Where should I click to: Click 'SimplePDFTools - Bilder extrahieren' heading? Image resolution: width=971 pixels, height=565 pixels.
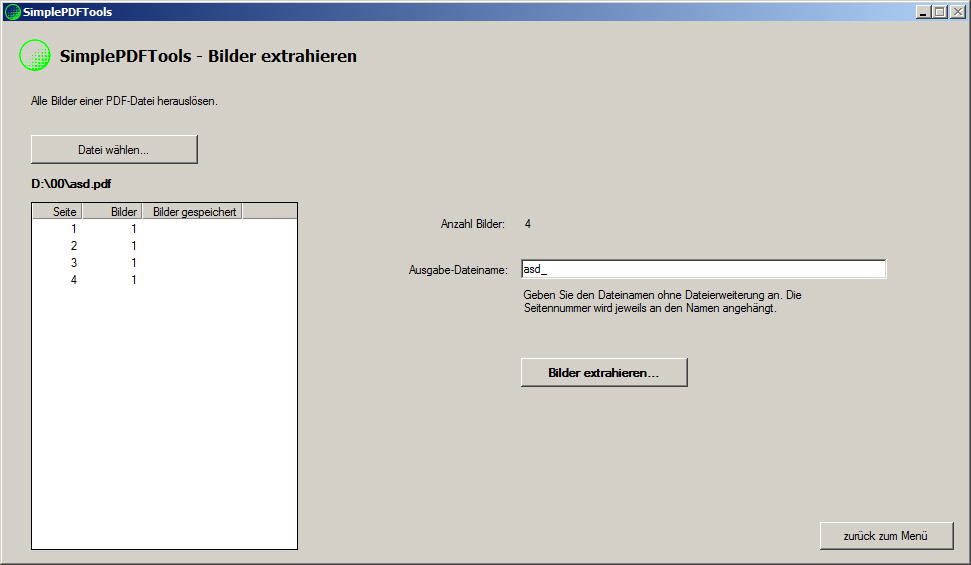[x=208, y=56]
